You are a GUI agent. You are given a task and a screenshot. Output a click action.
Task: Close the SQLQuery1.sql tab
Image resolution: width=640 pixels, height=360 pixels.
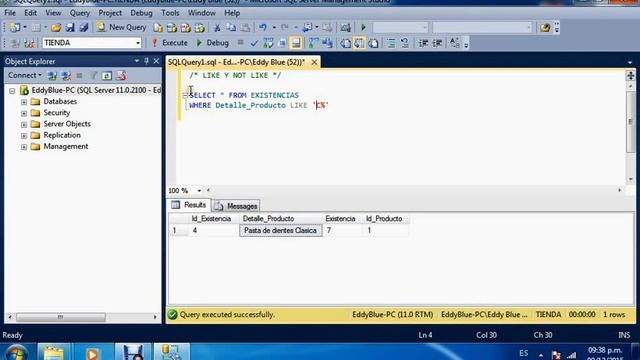pos(314,62)
